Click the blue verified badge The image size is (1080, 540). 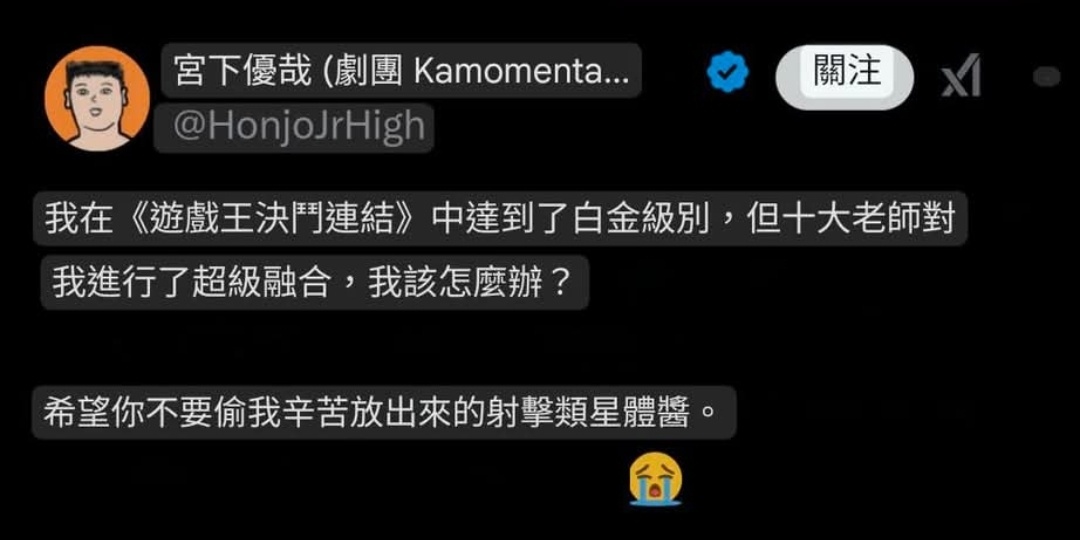tap(727, 72)
